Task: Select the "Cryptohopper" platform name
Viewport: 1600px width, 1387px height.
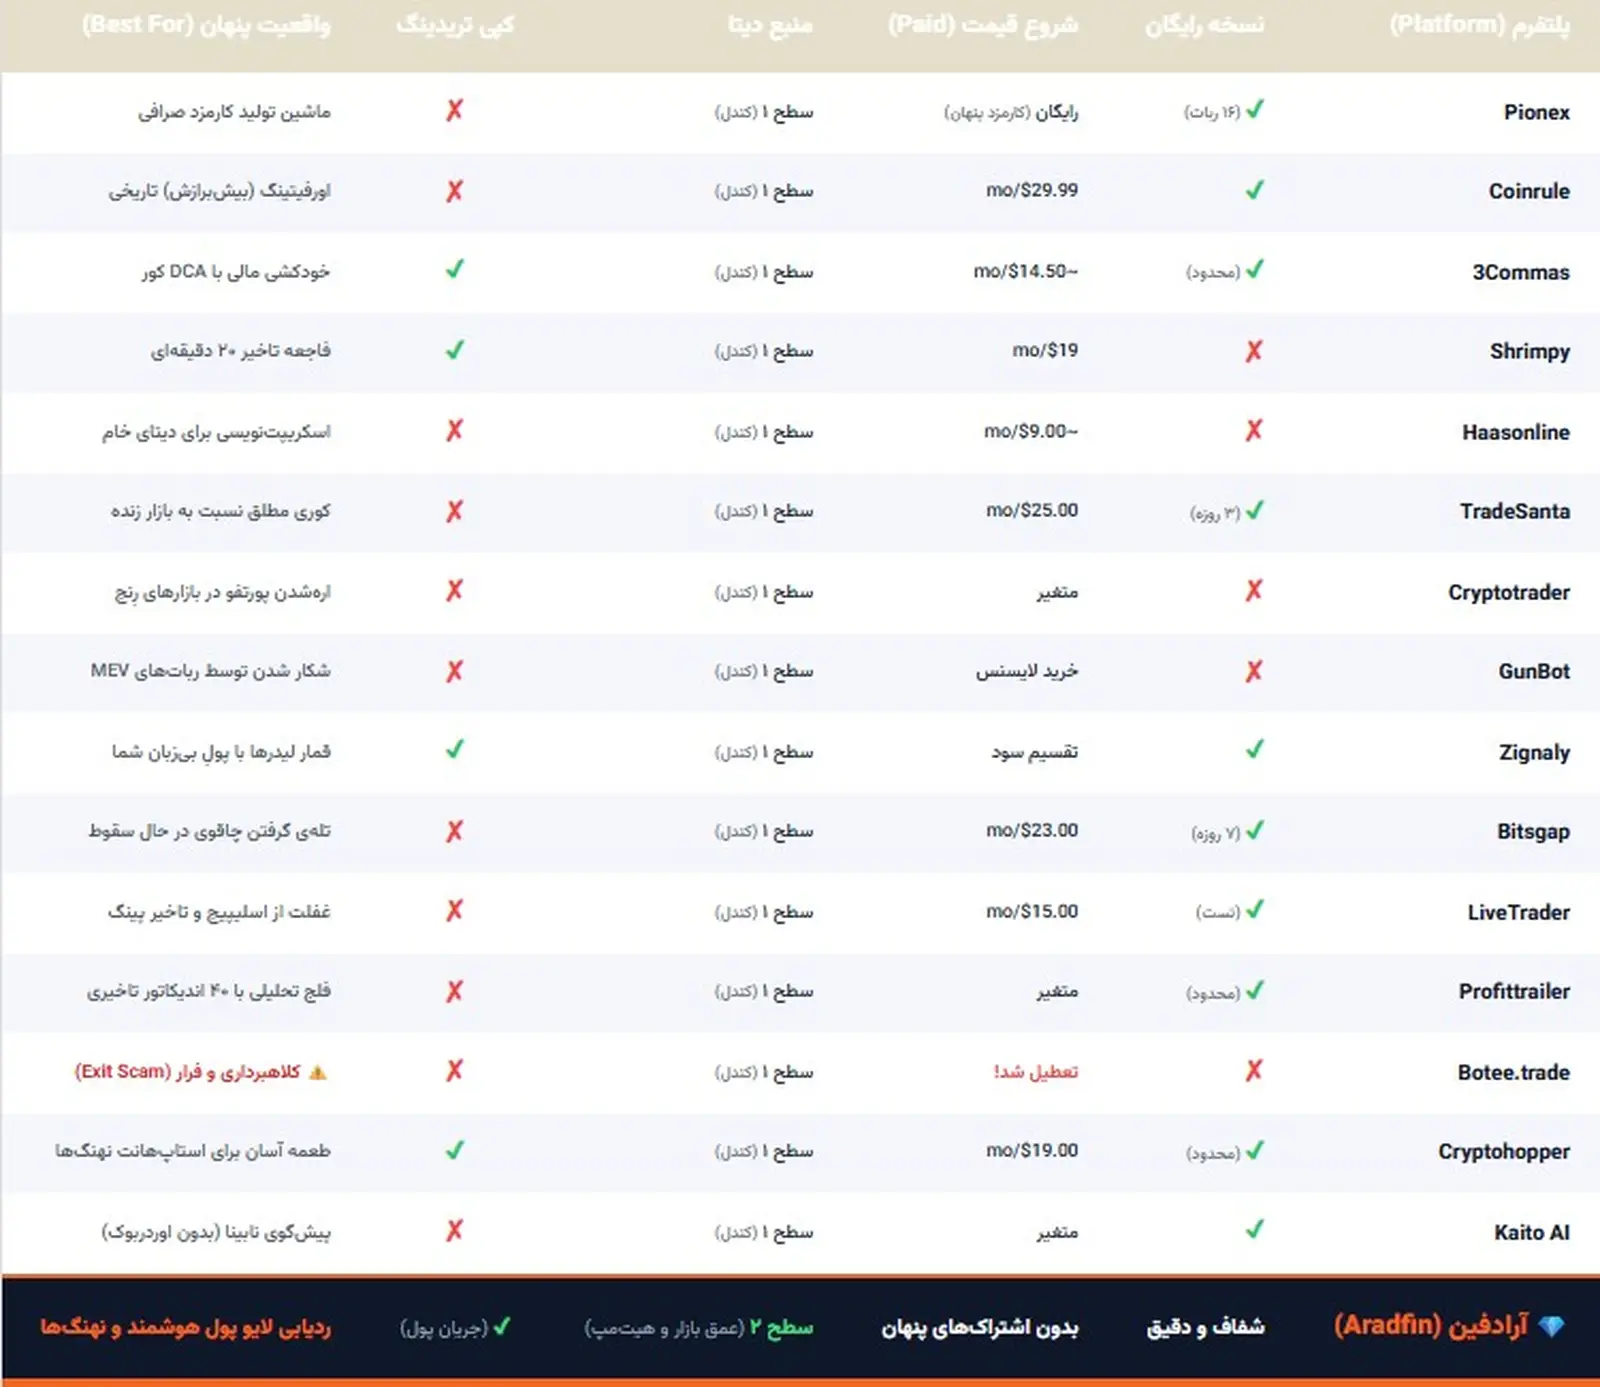Action: [1504, 1151]
